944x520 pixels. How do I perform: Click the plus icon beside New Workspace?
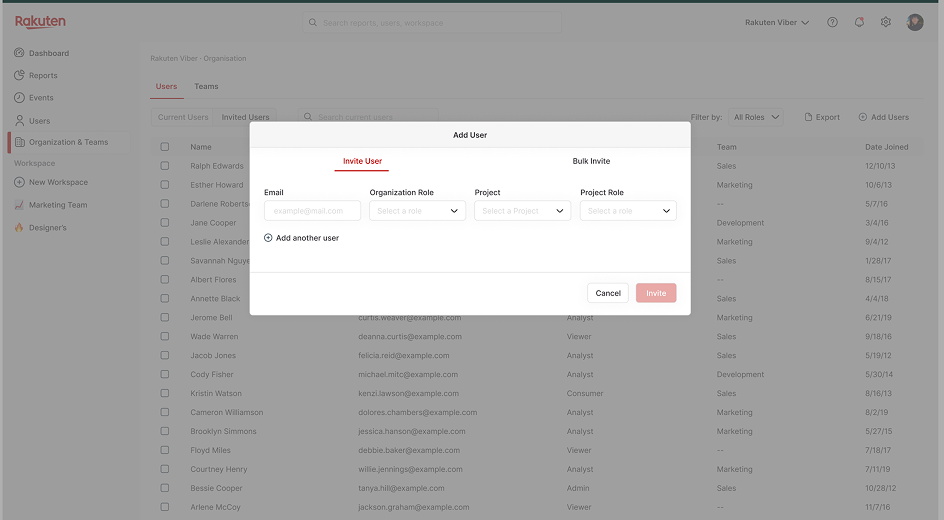point(19,182)
